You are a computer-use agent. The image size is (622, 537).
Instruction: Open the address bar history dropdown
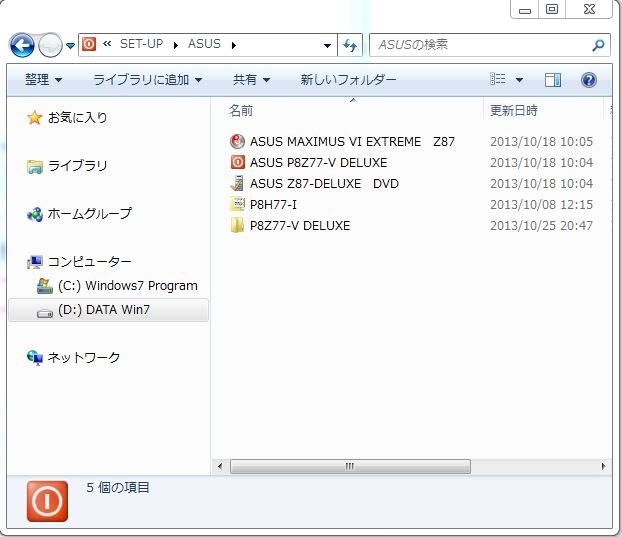pyautogui.click(x=327, y=45)
